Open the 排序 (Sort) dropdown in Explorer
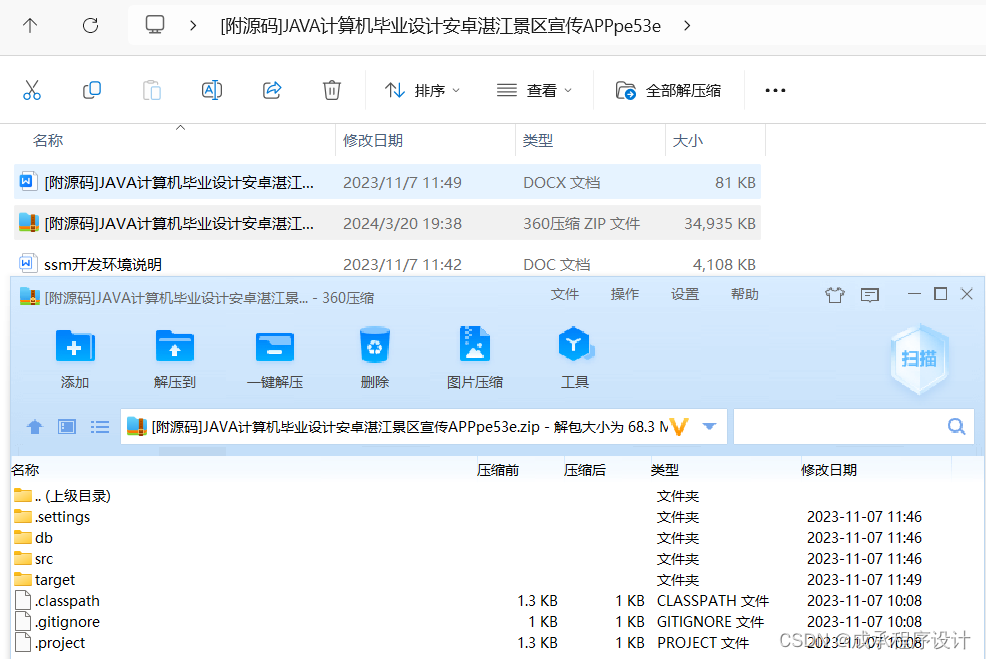This screenshot has width=986, height=659. coord(422,89)
